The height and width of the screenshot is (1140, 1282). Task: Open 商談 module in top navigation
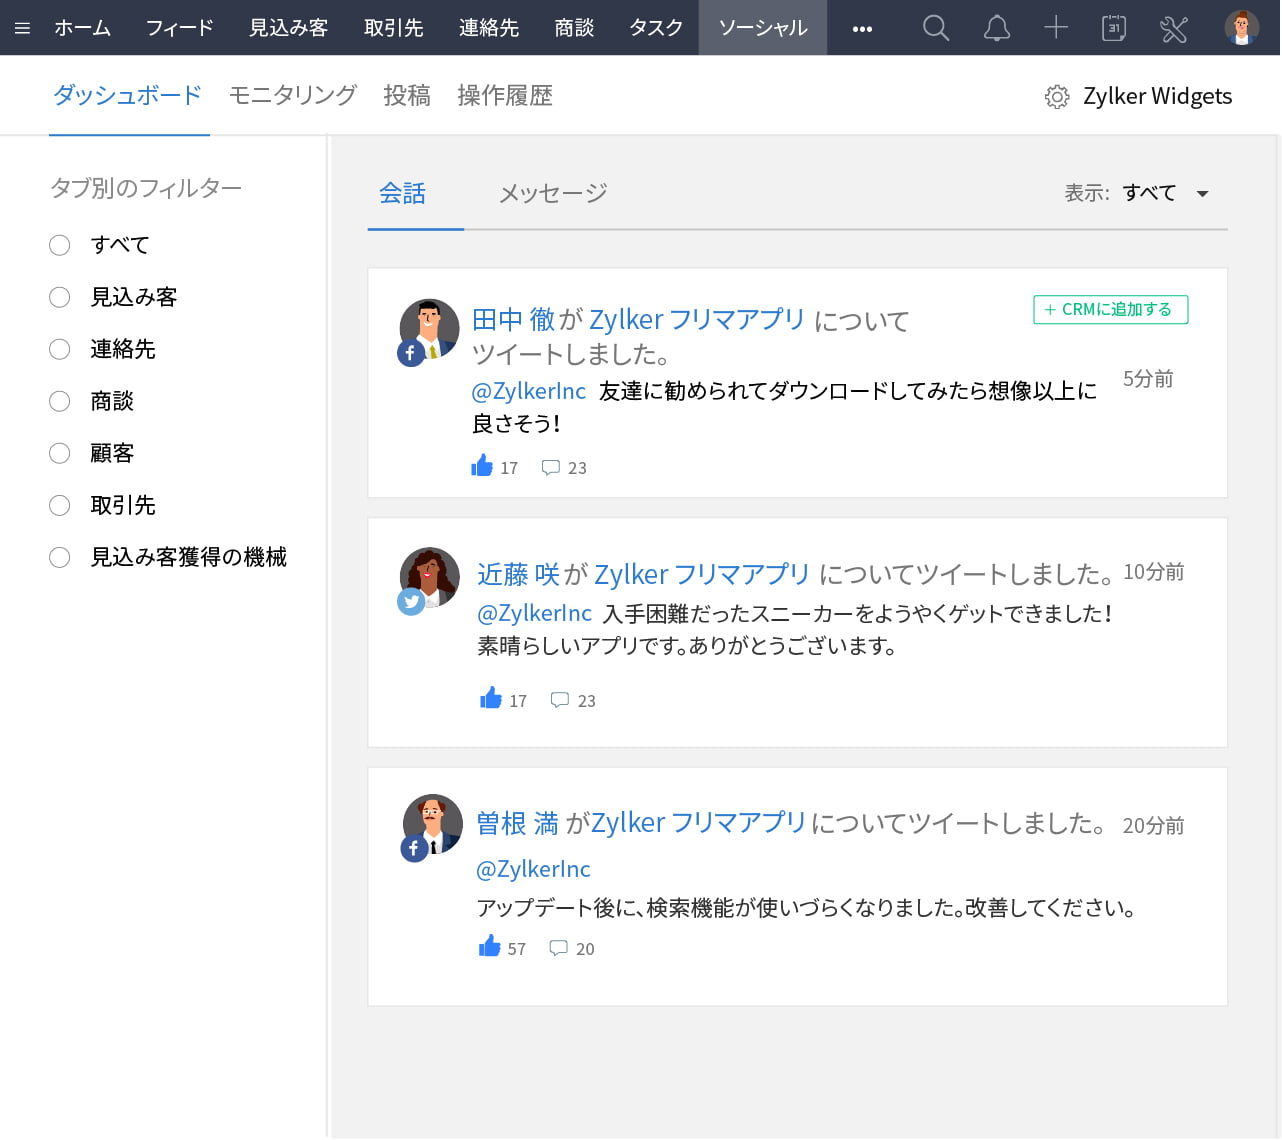click(x=574, y=28)
